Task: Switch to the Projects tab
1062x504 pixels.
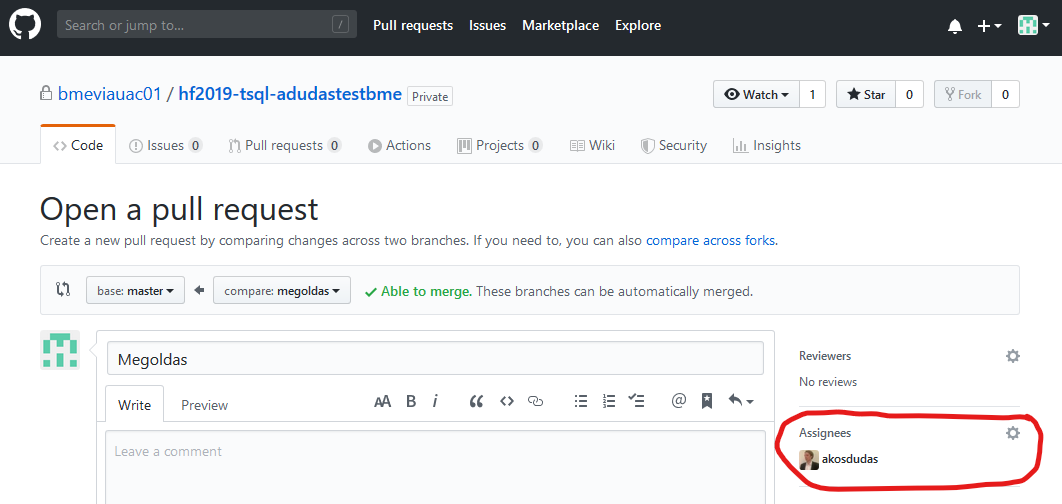Action: coord(500,145)
